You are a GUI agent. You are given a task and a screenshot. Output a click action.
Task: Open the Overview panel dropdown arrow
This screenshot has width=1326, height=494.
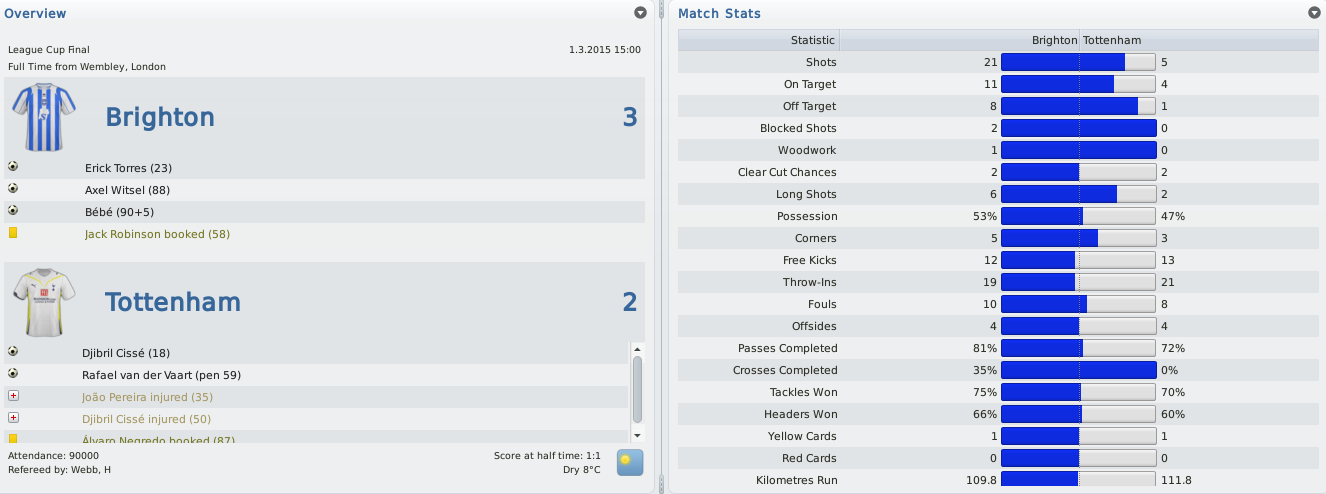(x=640, y=13)
